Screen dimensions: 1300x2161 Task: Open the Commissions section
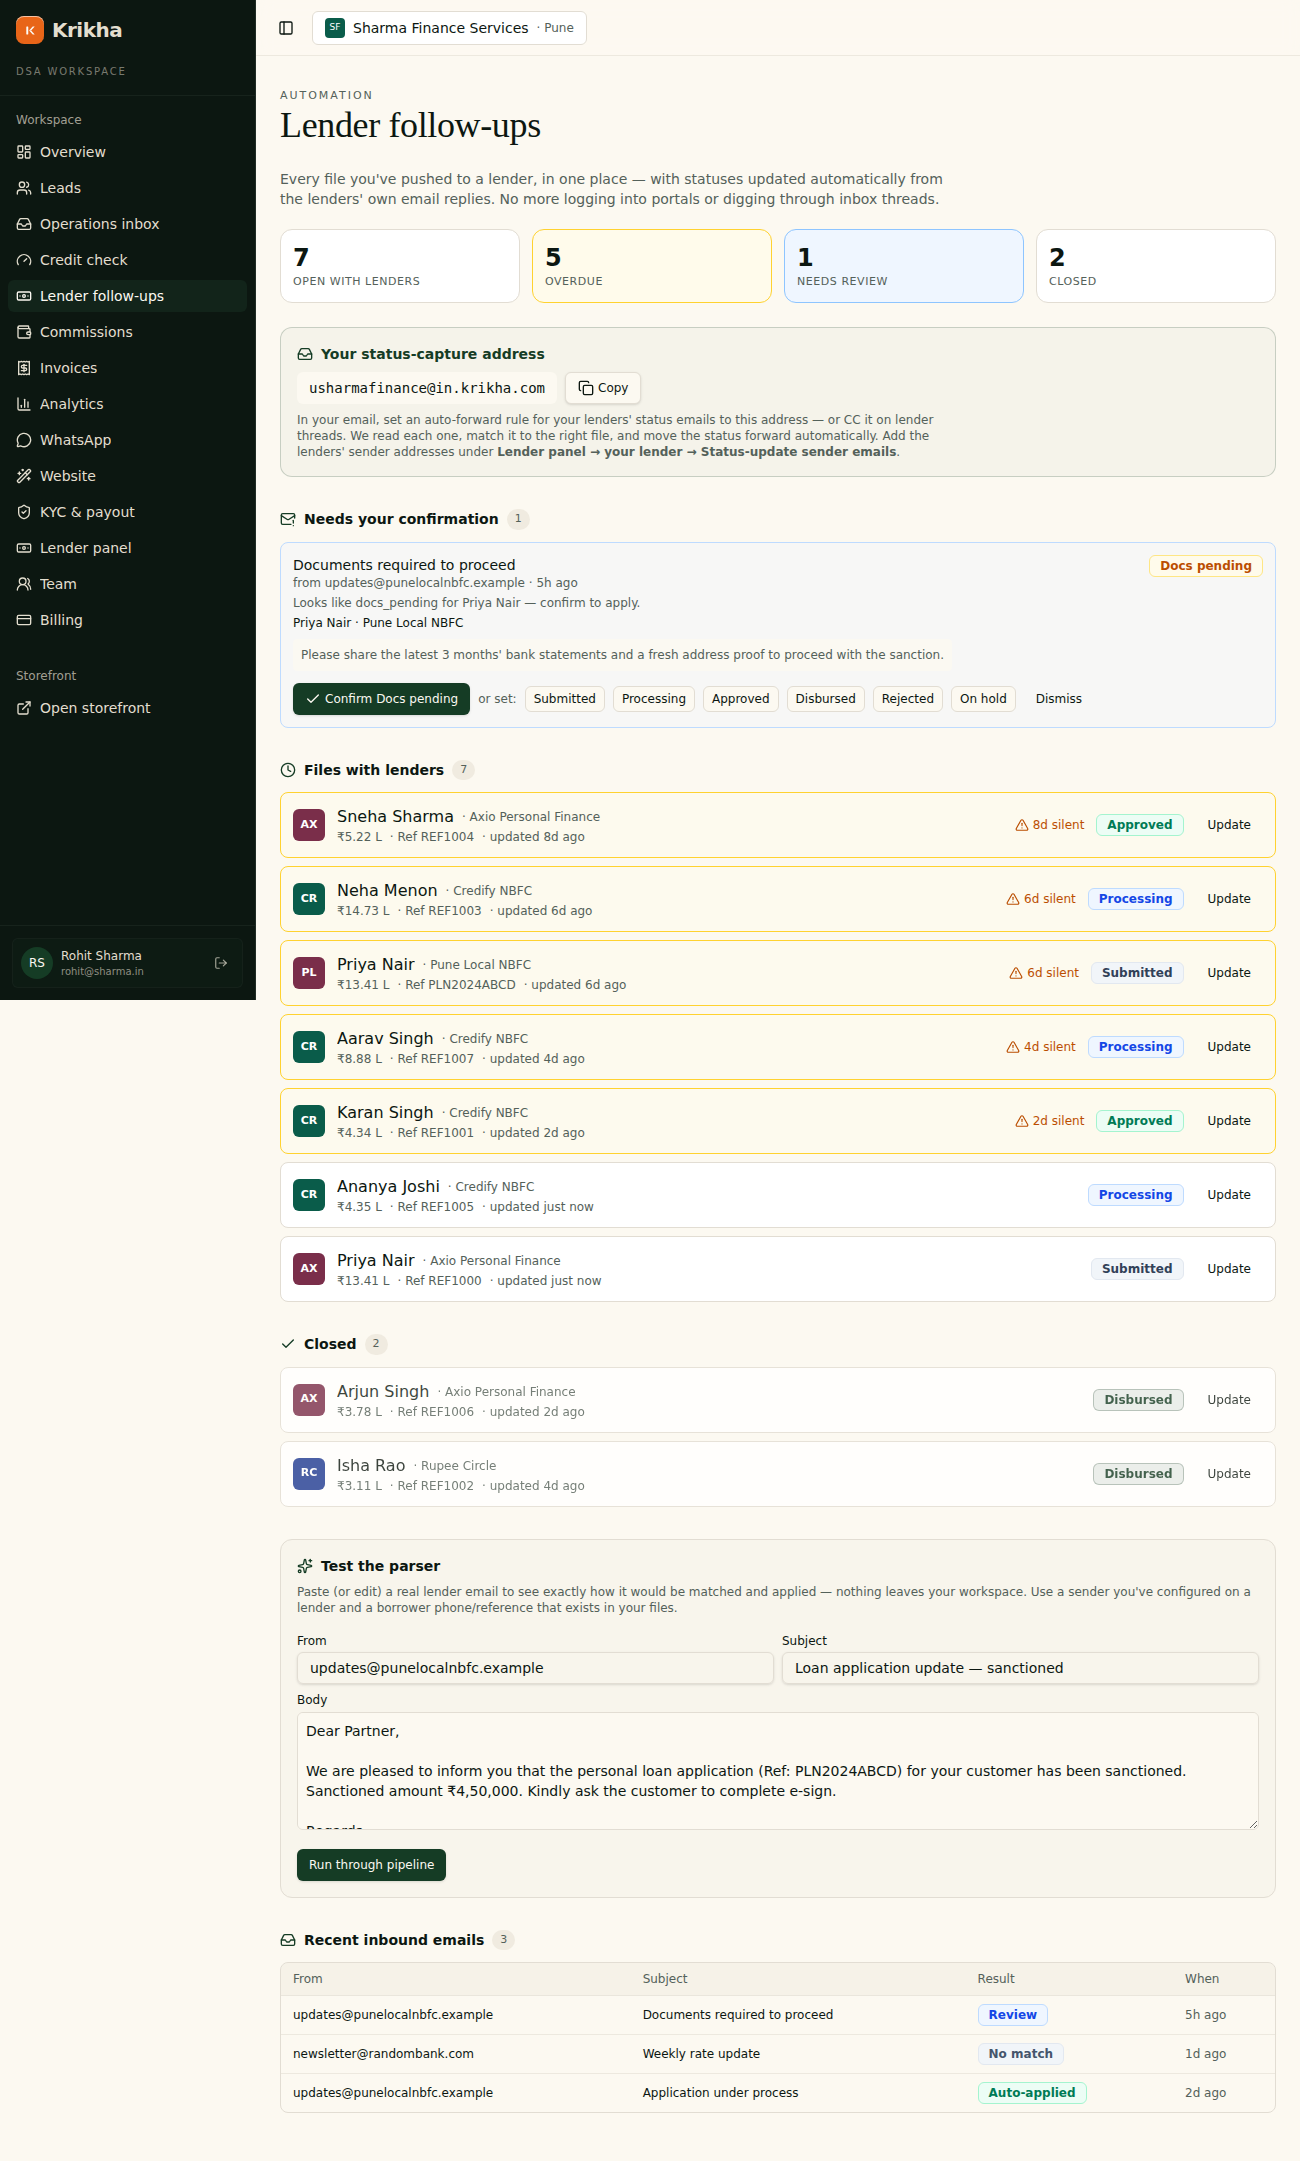(127, 332)
